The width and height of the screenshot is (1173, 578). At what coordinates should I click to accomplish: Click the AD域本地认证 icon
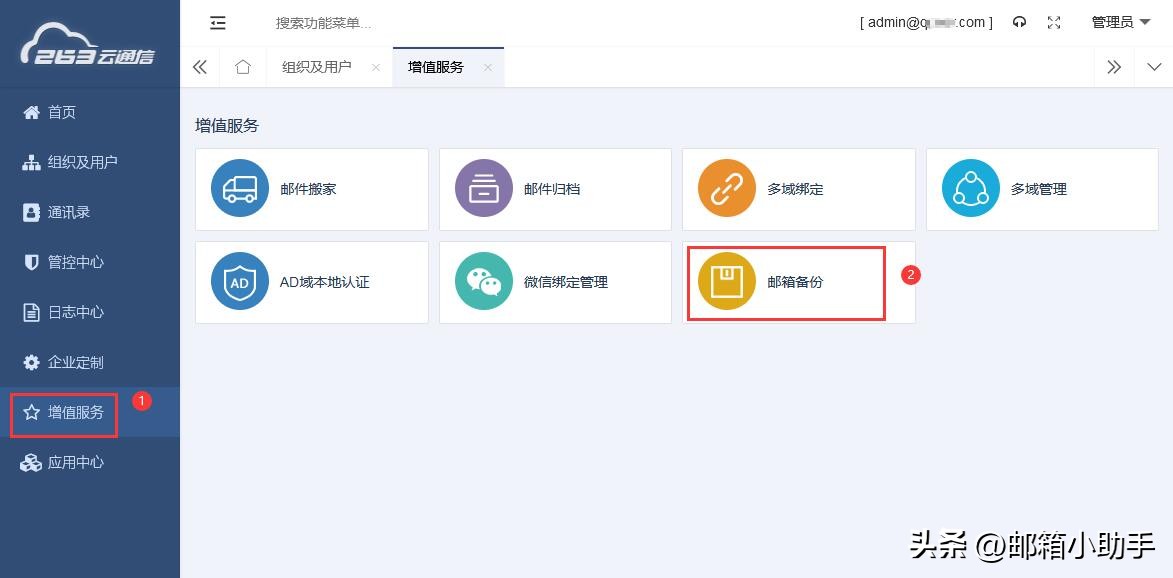(x=240, y=282)
